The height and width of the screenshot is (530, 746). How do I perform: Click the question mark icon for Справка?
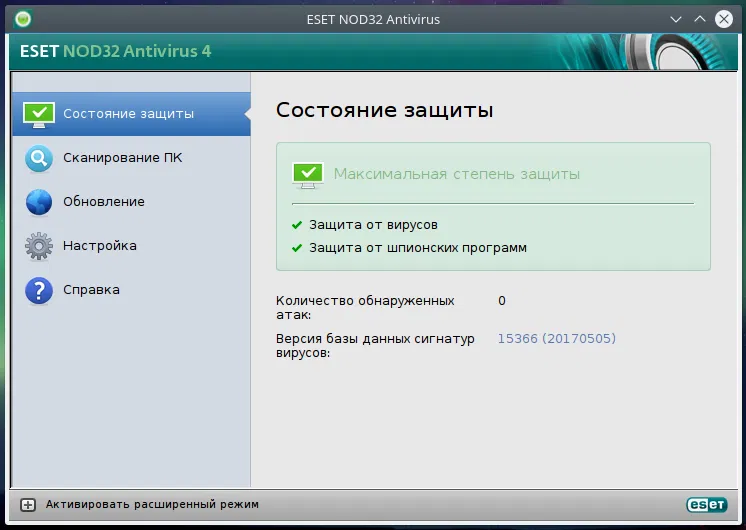39,290
